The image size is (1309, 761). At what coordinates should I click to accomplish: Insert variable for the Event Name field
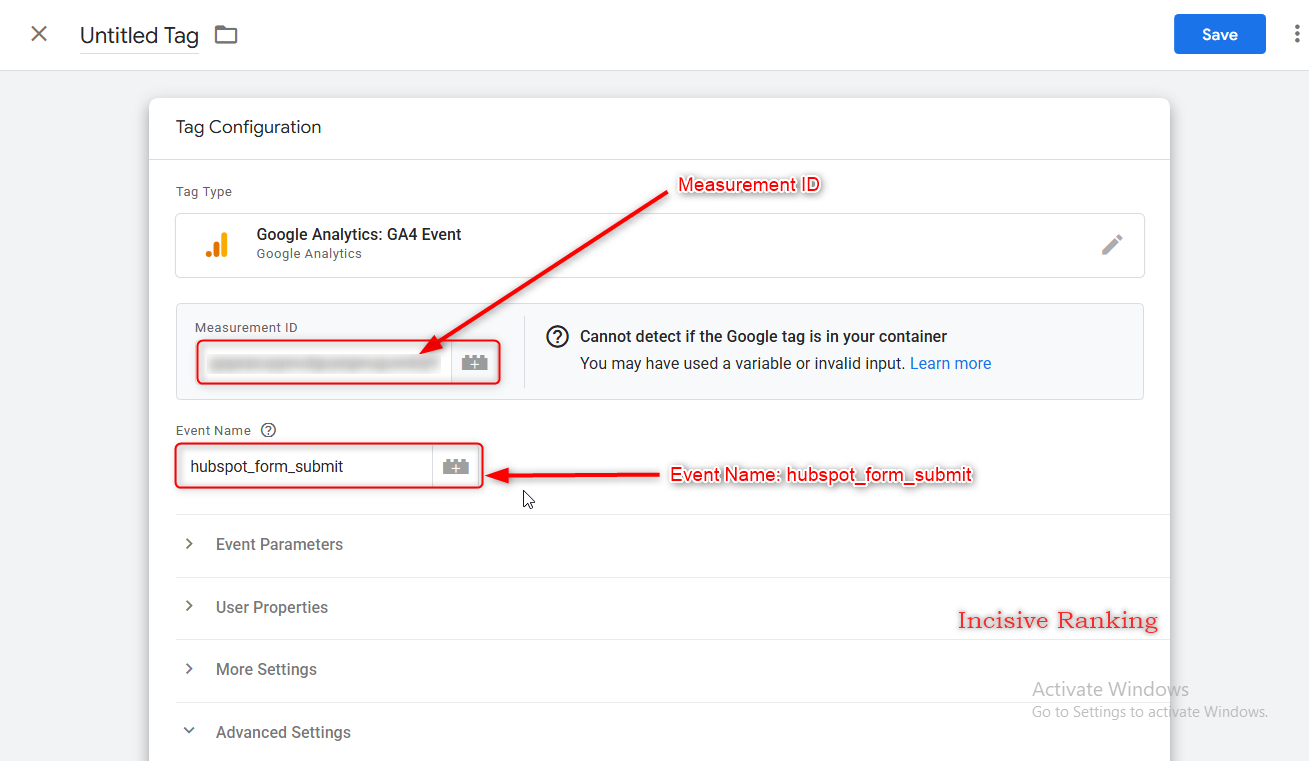coord(456,466)
